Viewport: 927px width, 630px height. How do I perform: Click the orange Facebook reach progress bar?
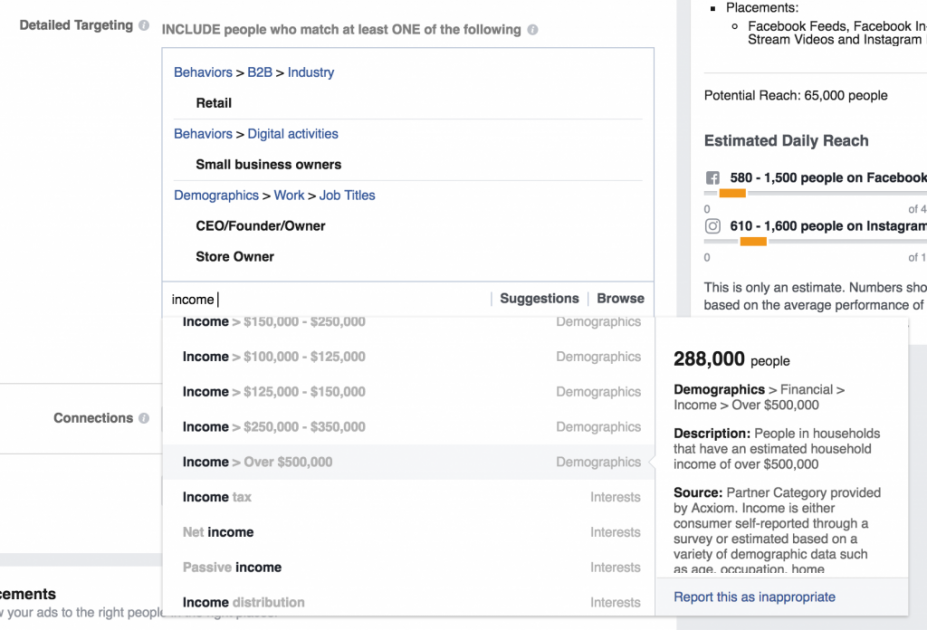coord(733,194)
